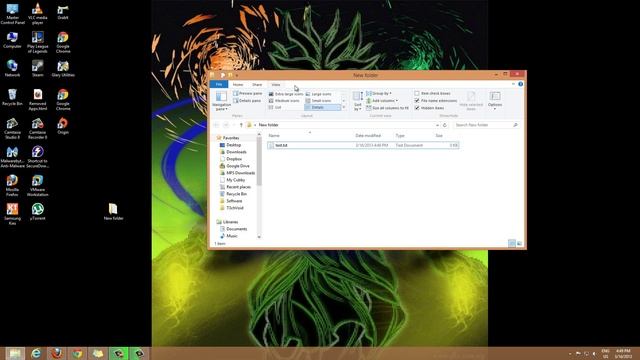This screenshot has height=360, width=640.
Task: Open the File tab
Action: point(219,84)
